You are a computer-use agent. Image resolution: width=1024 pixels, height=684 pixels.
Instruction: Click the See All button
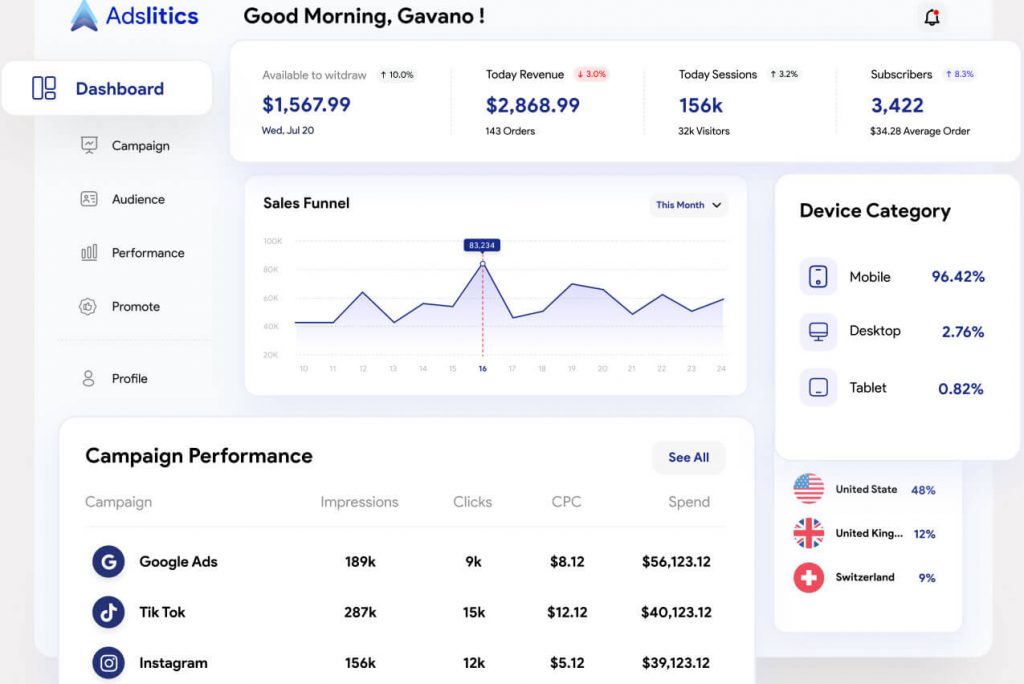click(688, 457)
